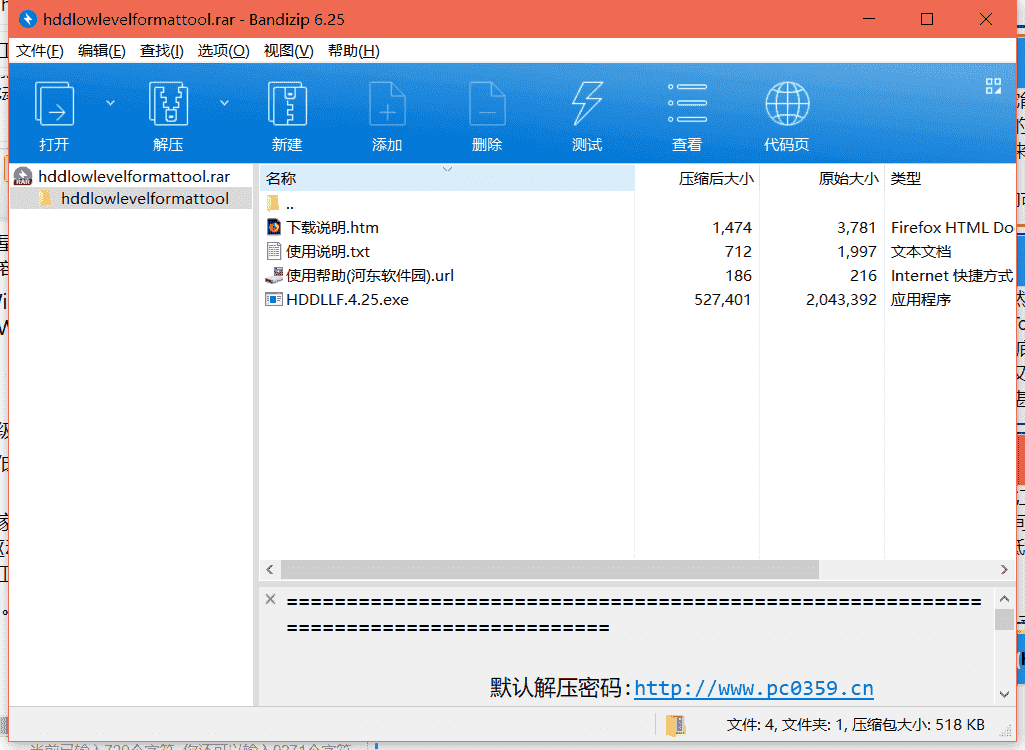Image resolution: width=1025 pixels, height=750 pixels.
Task: Click the 527,401 compressed size value
Action: pyautogui.click(x=722, y=299)
